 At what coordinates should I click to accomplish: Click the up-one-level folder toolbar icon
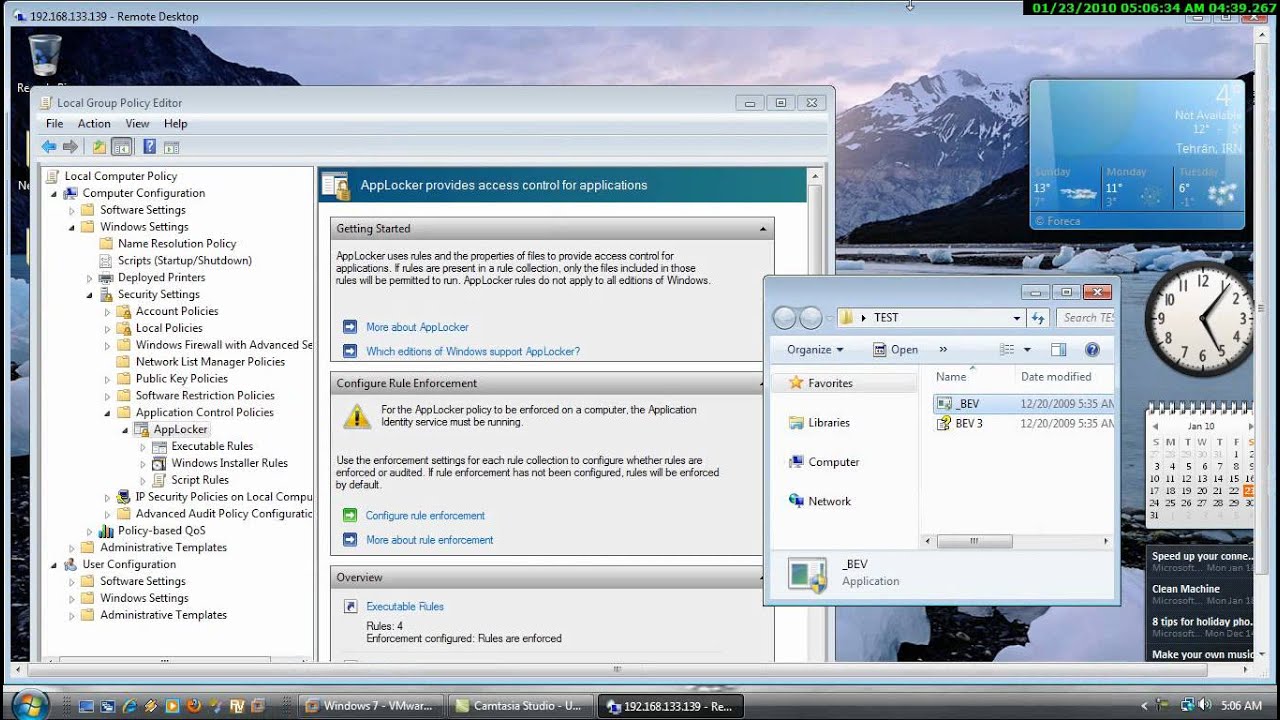click(x=99, y=147)
